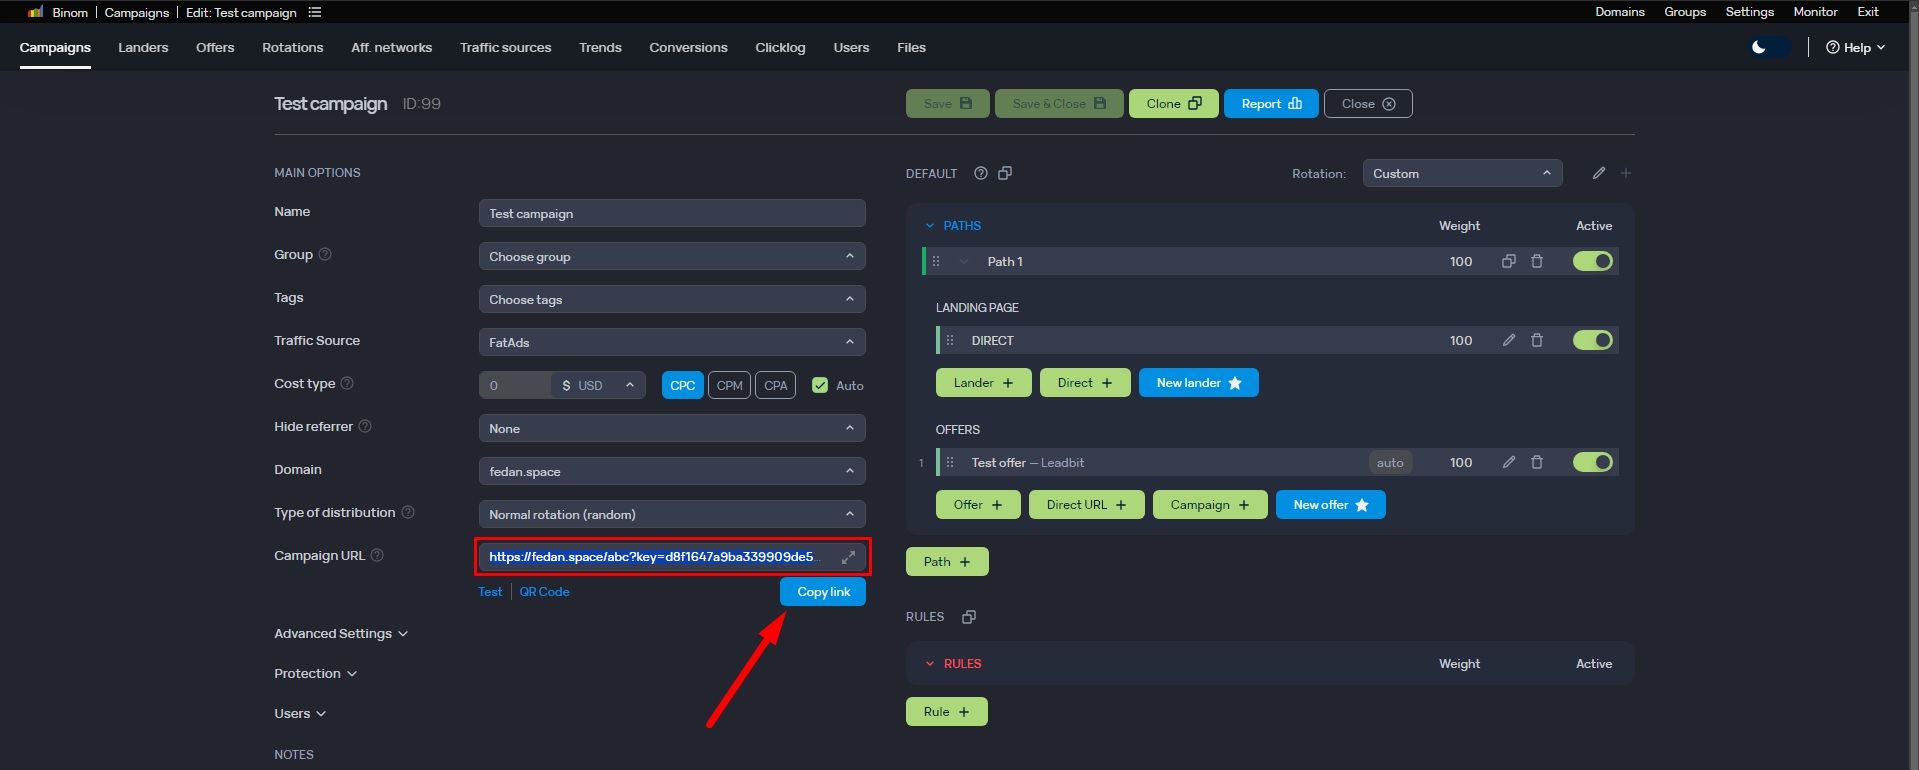Edit Test offer pencil icon
This screenshot has height=770, width=1919.
[x=1509, y=462]
